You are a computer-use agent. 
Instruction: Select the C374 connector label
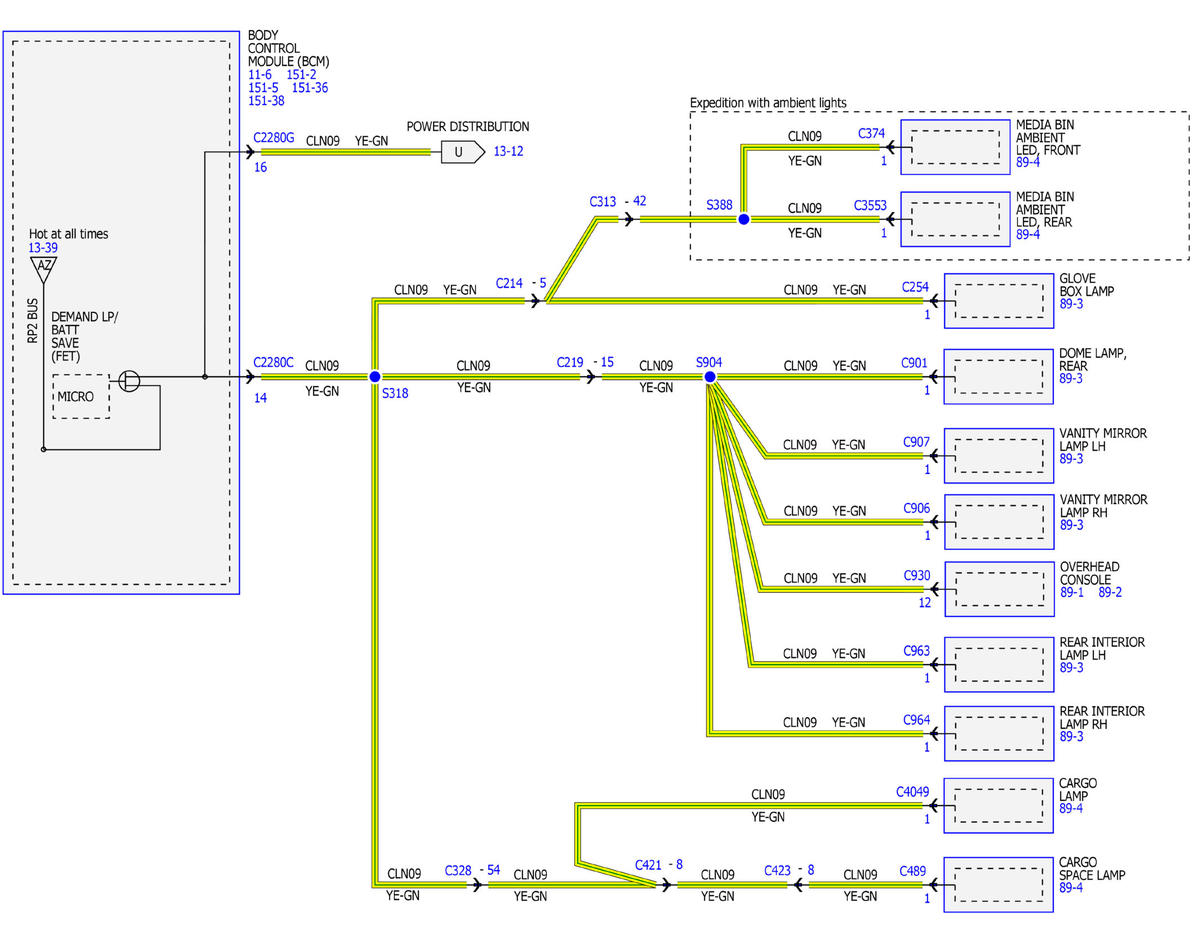tap(873, 133)
